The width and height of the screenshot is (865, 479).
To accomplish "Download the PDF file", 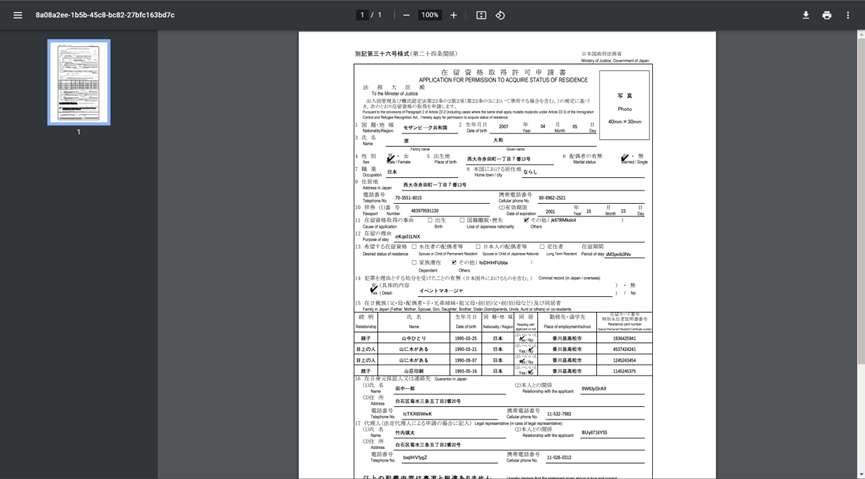I will [806, 15].
